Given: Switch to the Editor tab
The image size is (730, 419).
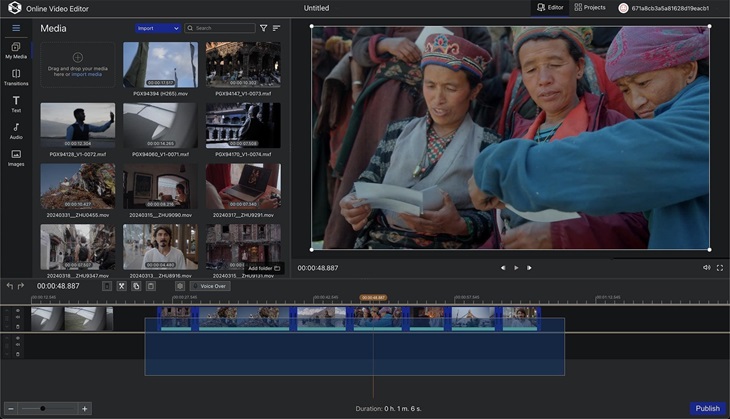Looking at the screenshot, I should [550, 8].
